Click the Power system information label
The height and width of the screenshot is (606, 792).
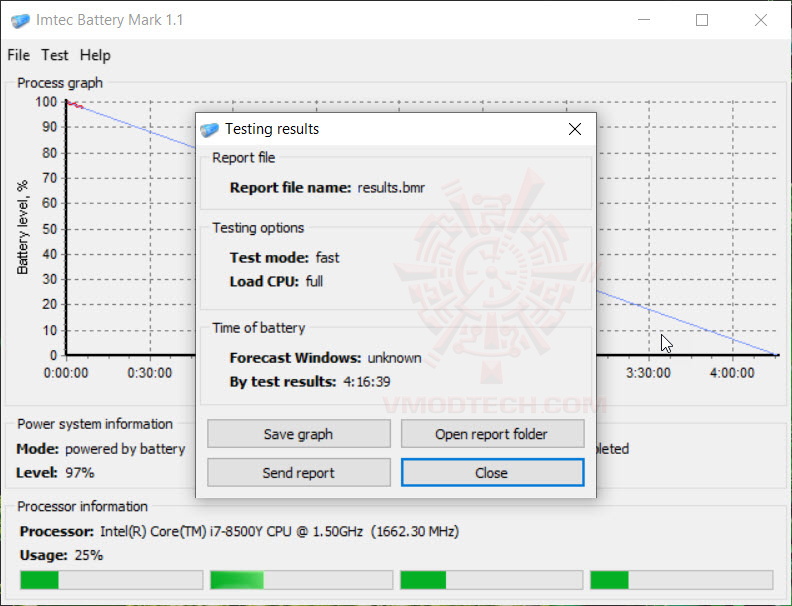95,424
